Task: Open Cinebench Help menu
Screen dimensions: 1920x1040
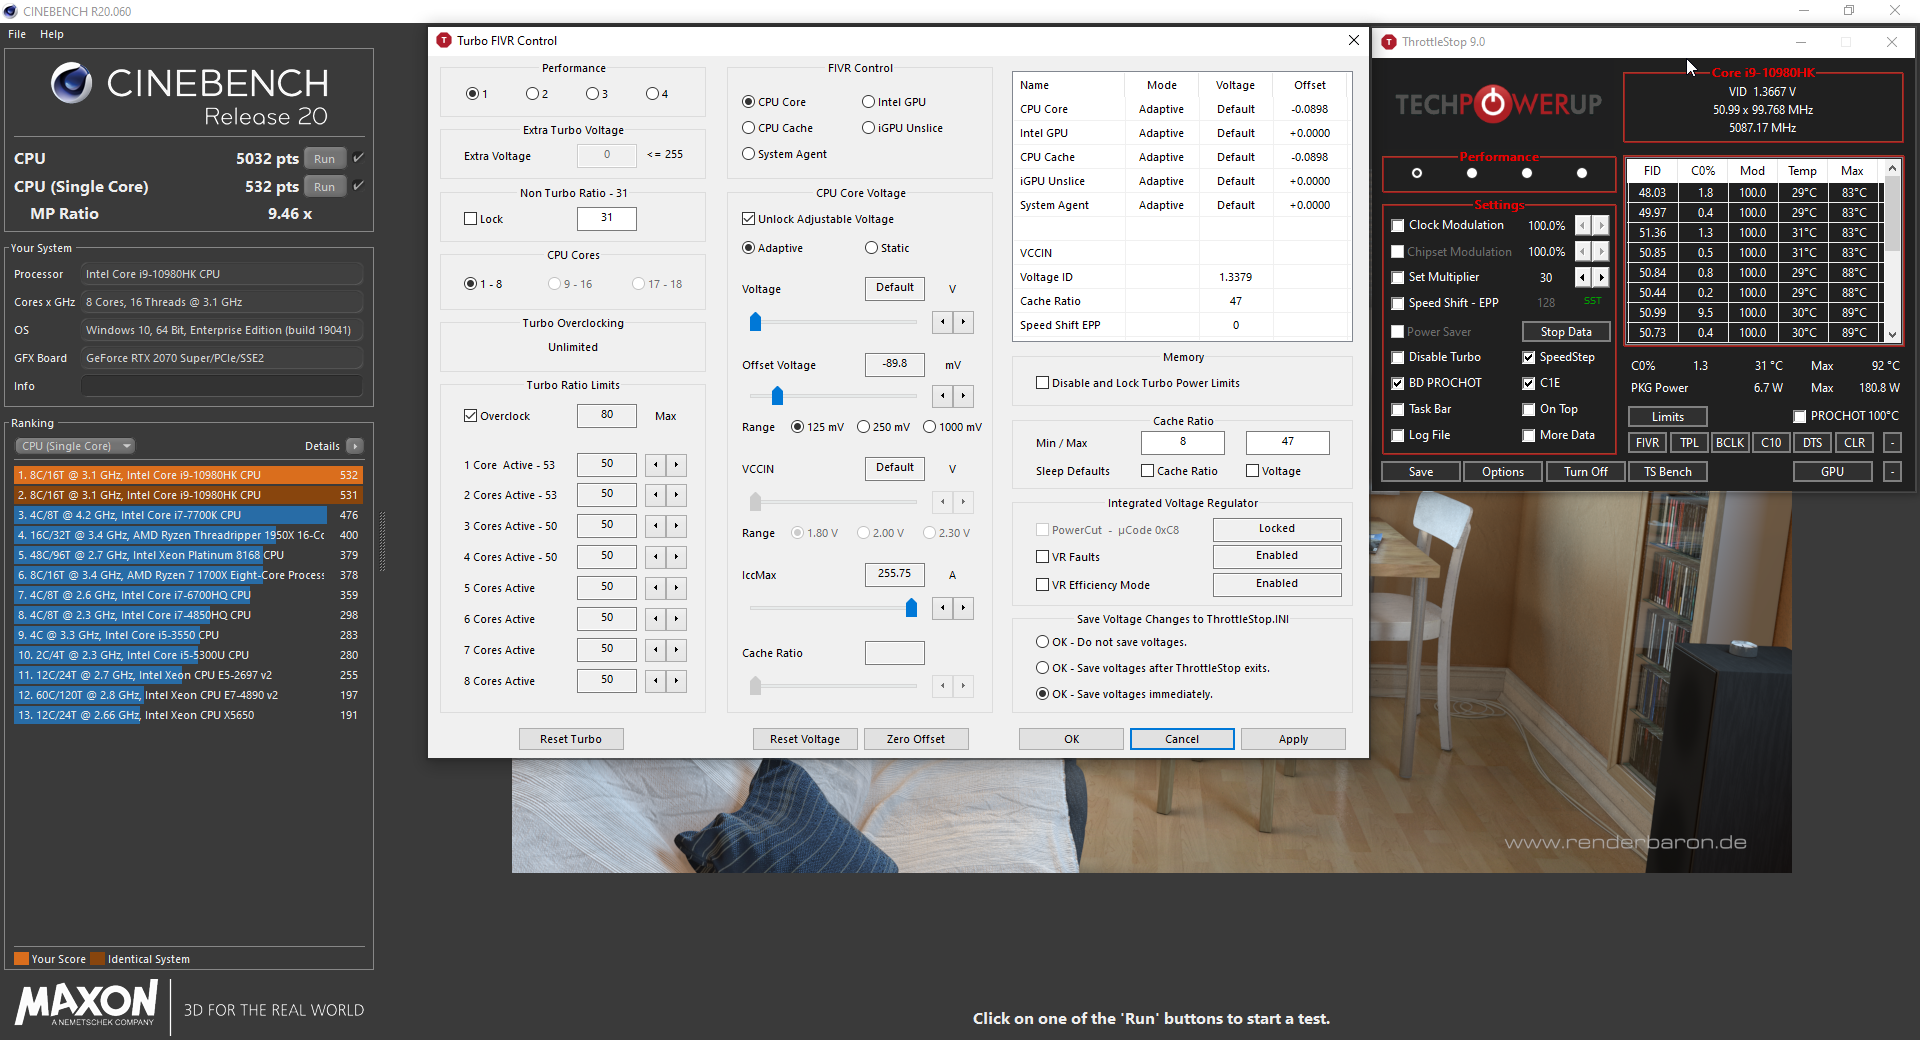Action: (52, 34)
